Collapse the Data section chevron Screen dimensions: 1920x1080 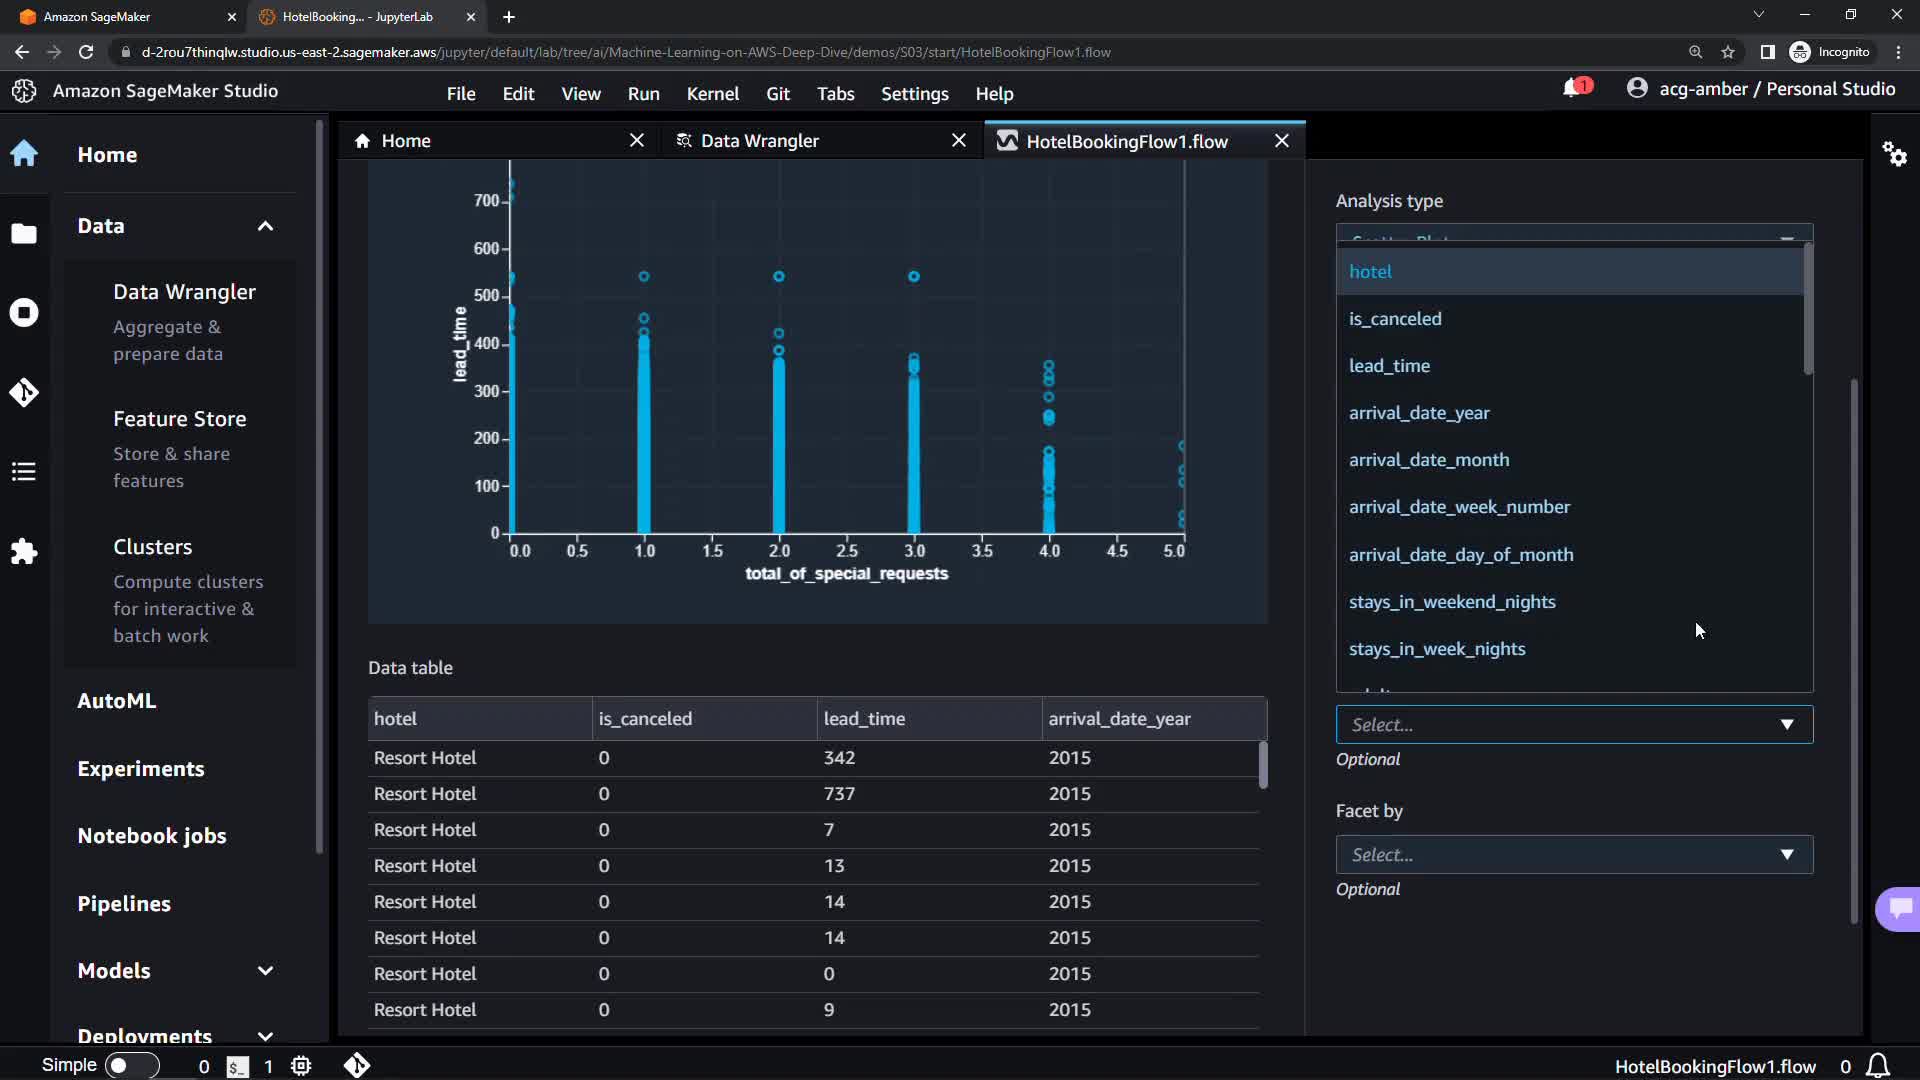tap(265, 226)
